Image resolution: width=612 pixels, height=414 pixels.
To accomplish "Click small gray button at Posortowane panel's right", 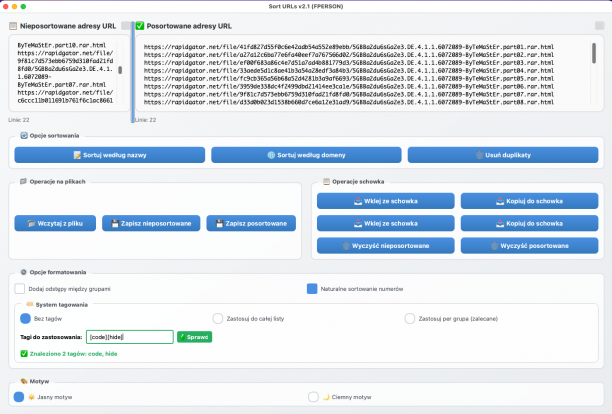I will click(600, 26).
